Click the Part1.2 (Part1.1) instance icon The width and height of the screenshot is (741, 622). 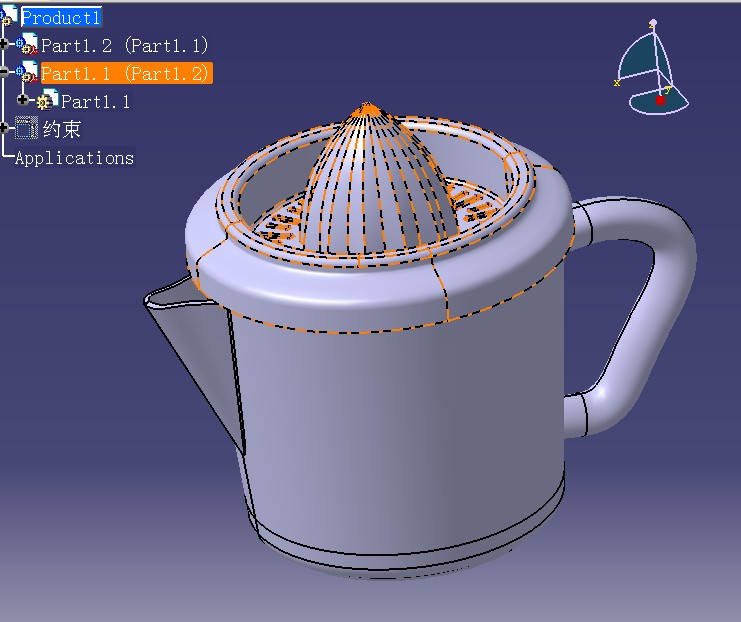(x=26, y=43)
